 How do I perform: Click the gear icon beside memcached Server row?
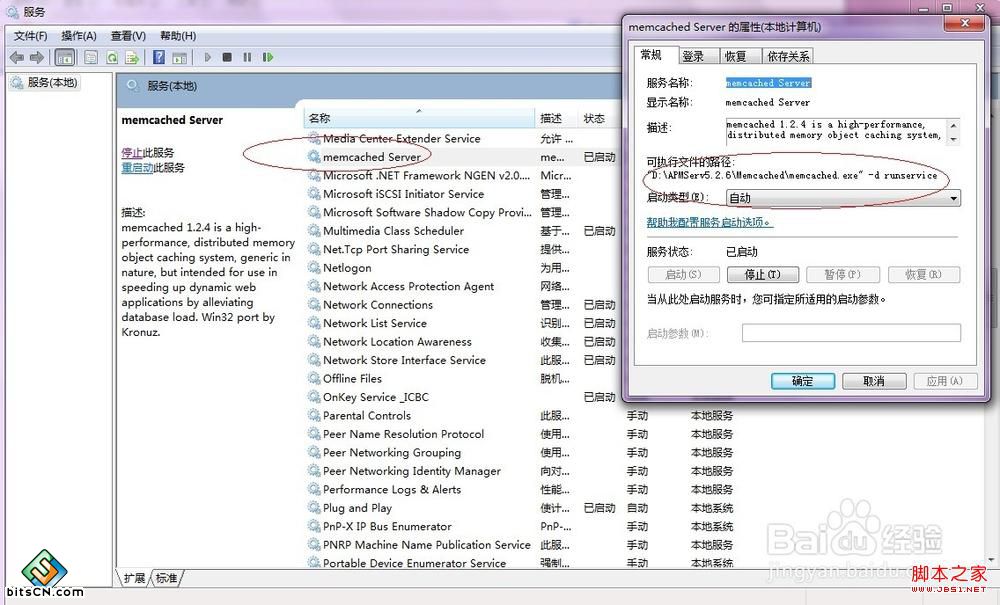314,157
